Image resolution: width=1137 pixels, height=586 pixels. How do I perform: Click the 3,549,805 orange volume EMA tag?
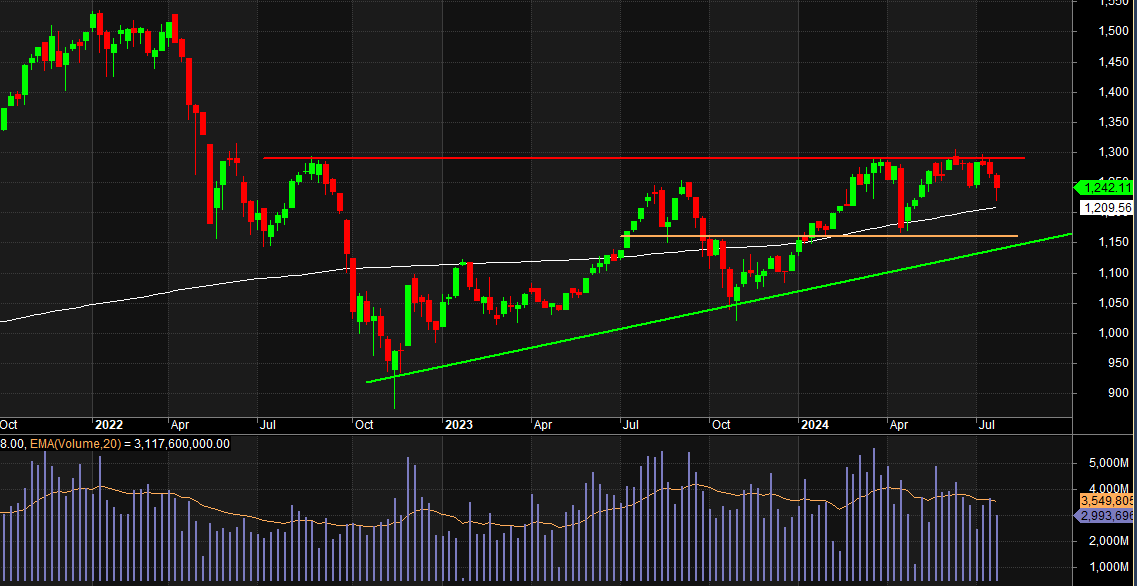1107,501
